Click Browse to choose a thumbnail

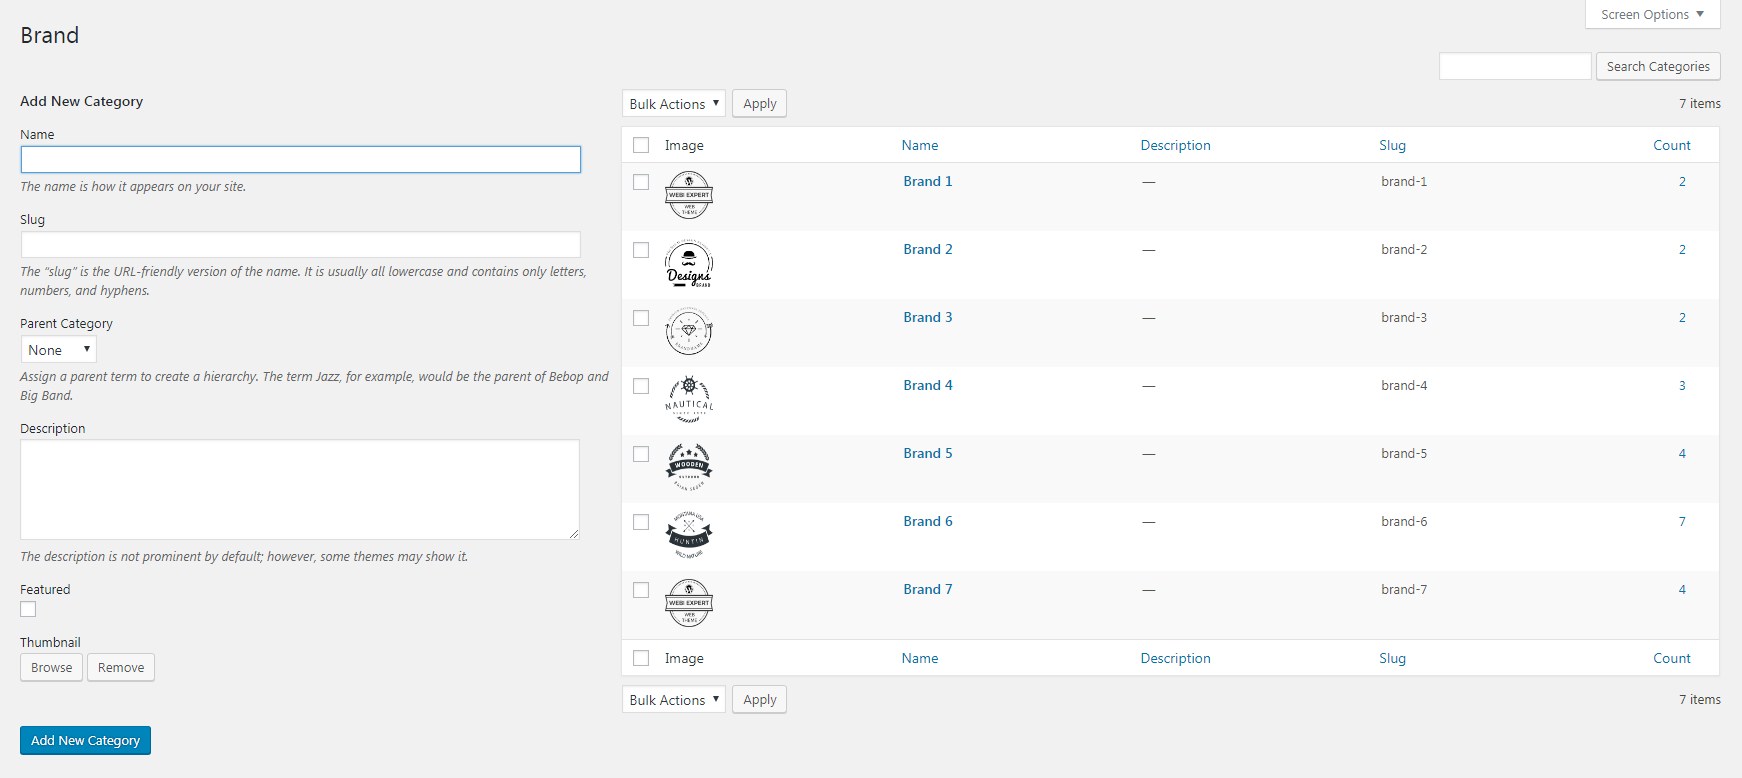(x=51, y=667)
